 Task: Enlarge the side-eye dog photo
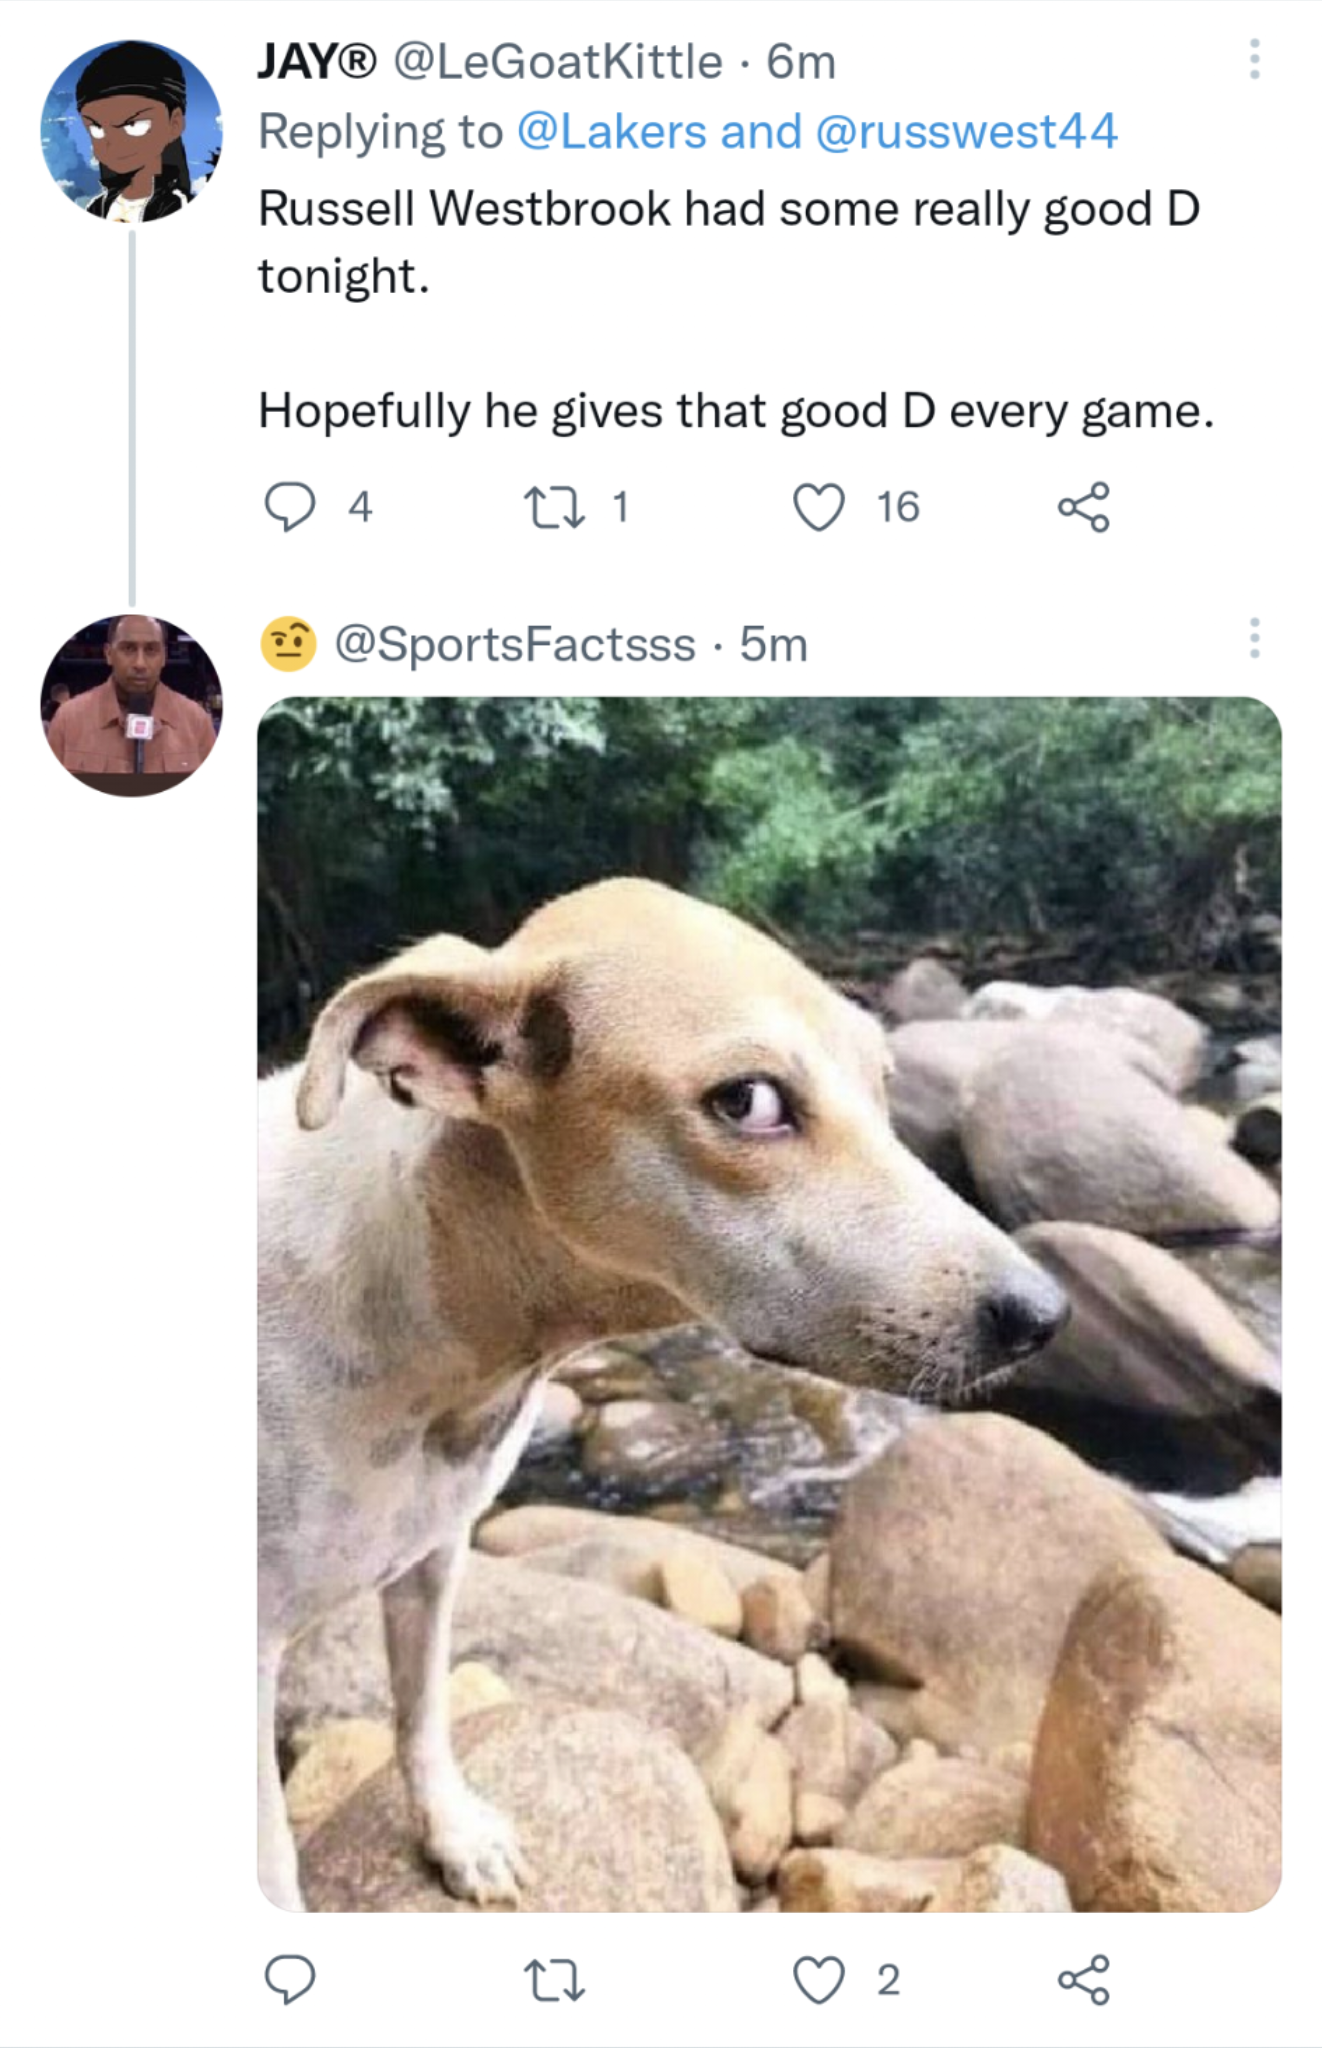click(769, 1304)
